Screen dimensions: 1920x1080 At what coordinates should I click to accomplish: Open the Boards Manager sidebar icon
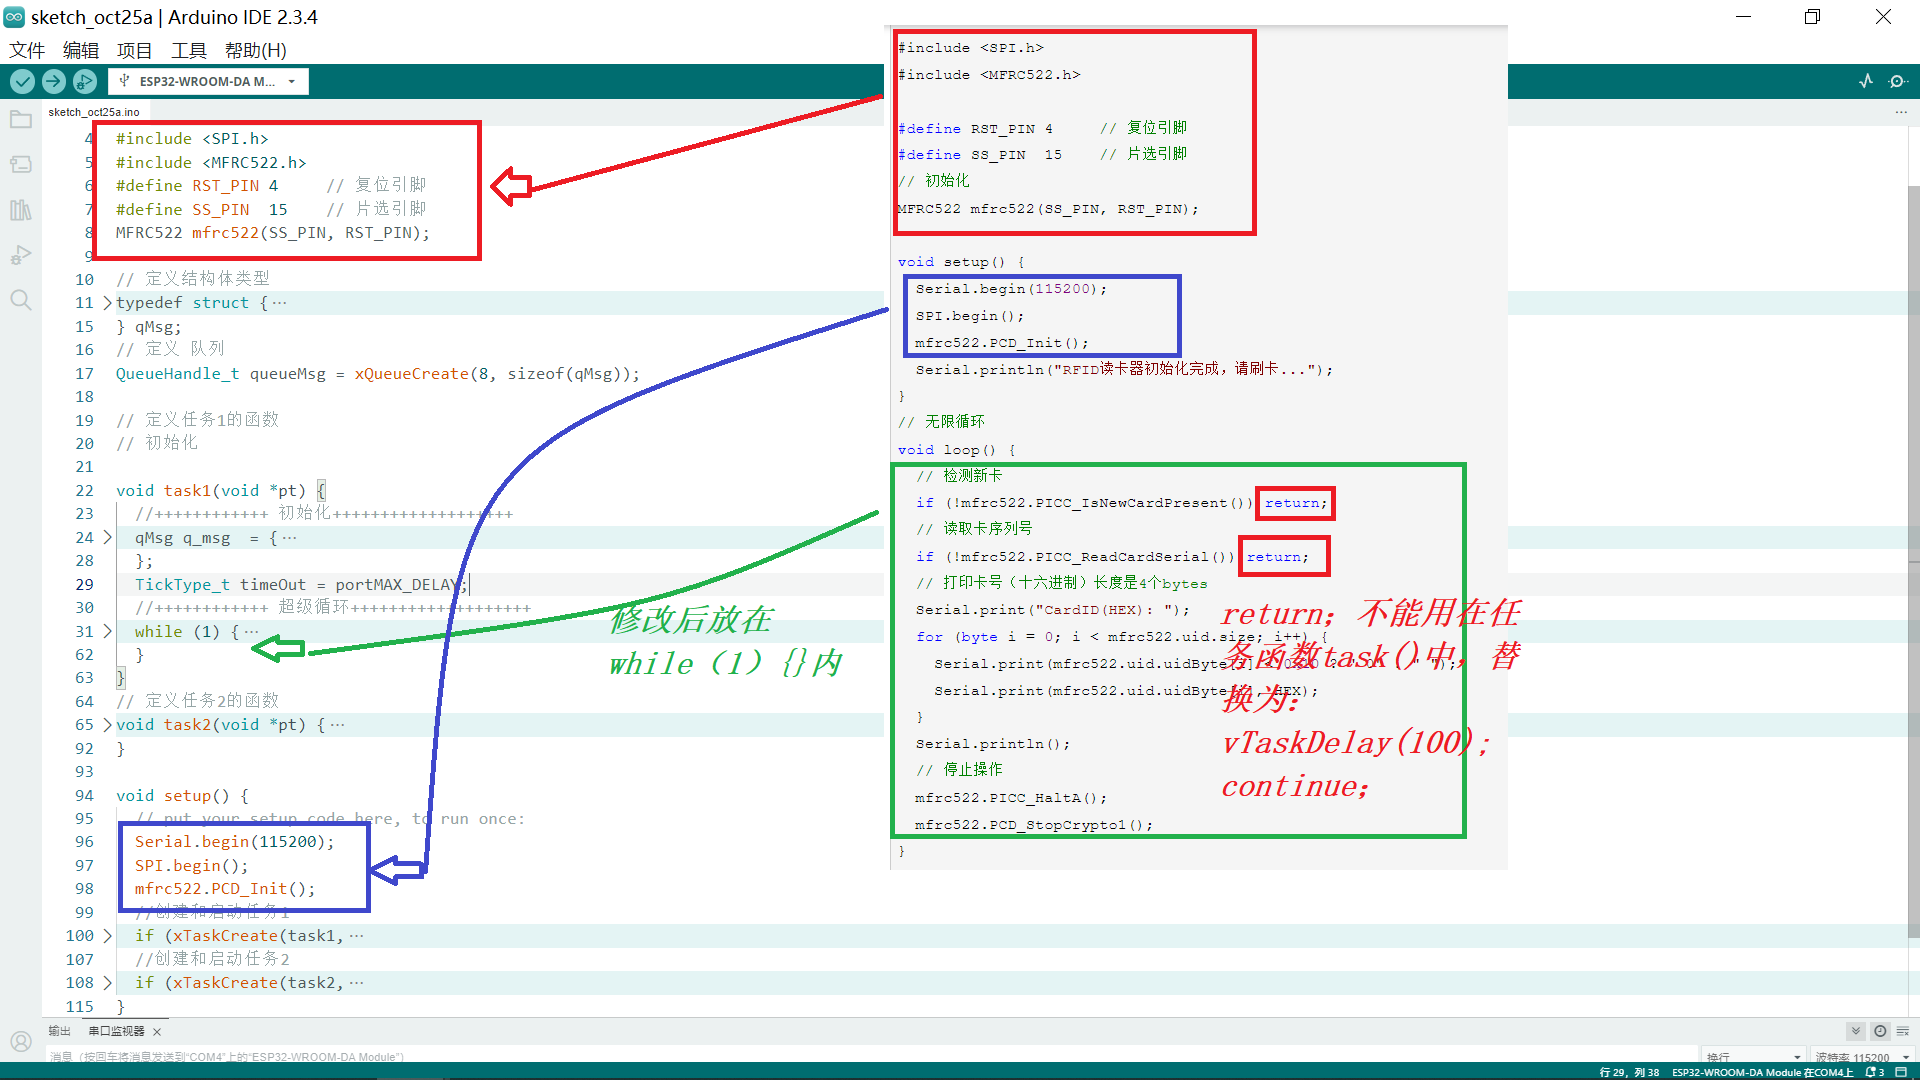click(21, 165)
